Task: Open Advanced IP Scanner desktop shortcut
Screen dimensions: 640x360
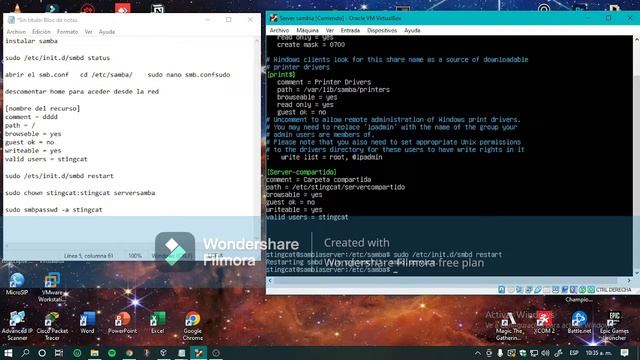Action: (x=17, y=326)
